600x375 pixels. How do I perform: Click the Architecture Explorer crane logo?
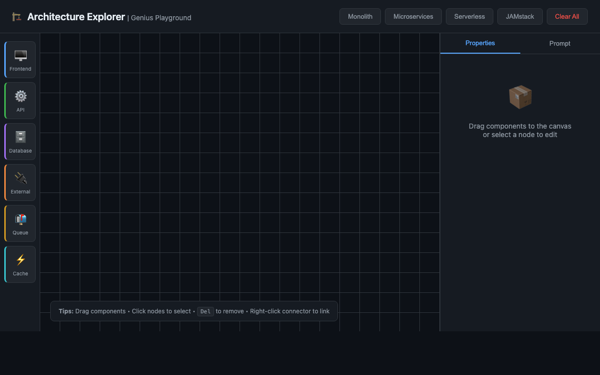point(16,17)
